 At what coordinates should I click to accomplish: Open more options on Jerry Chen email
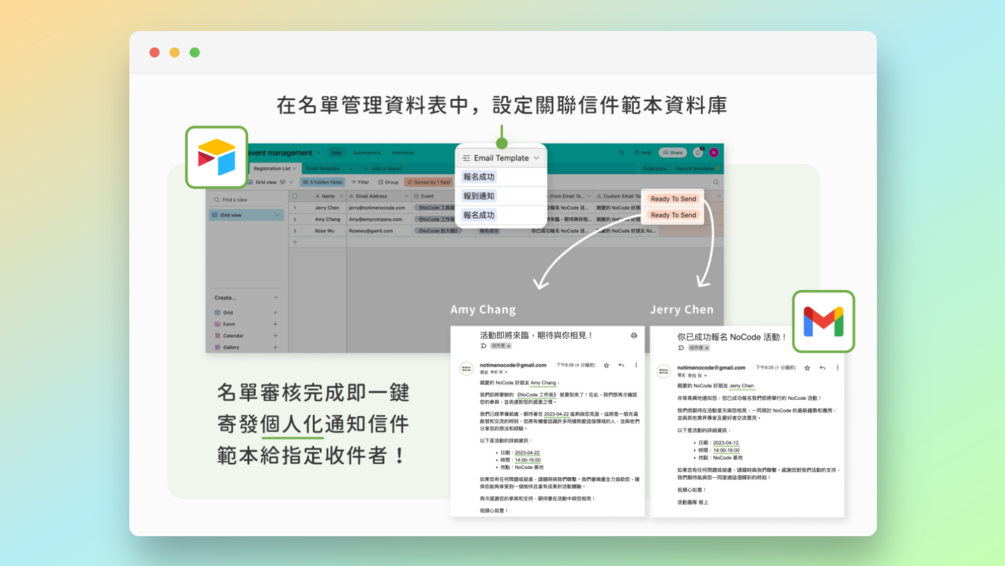837,368
